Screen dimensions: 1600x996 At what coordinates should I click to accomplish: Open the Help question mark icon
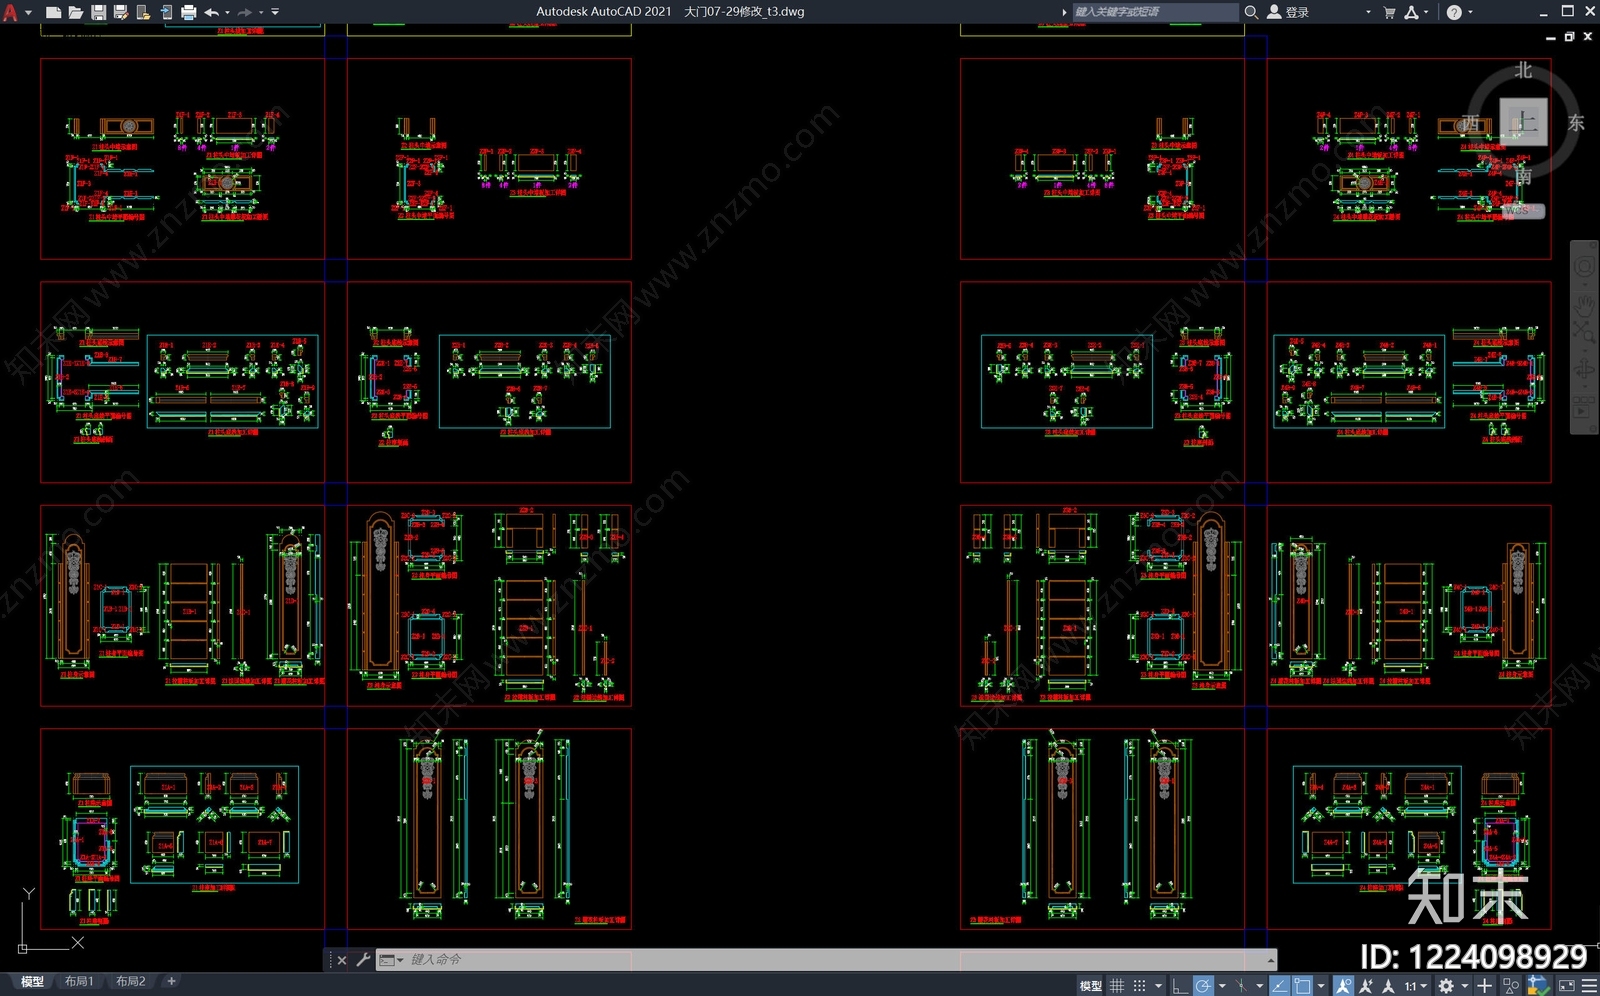click(x=1454, y=12)
